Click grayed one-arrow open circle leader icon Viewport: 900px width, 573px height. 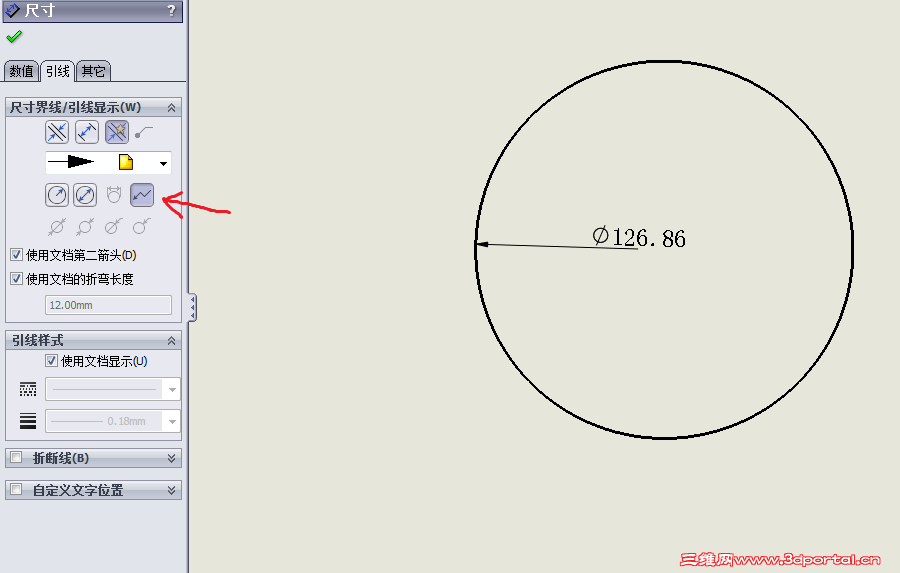(x=142, y=227)
